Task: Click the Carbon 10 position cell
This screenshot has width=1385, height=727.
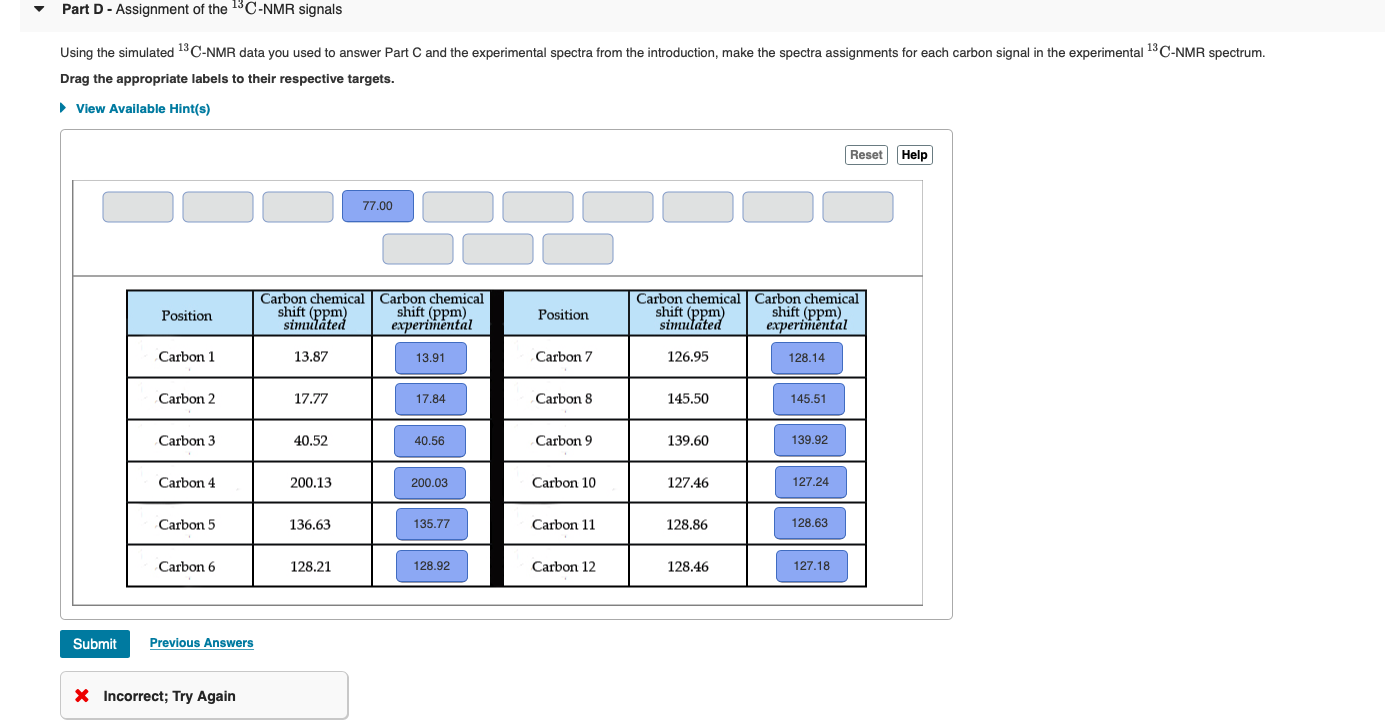Action: coord(566,483)
